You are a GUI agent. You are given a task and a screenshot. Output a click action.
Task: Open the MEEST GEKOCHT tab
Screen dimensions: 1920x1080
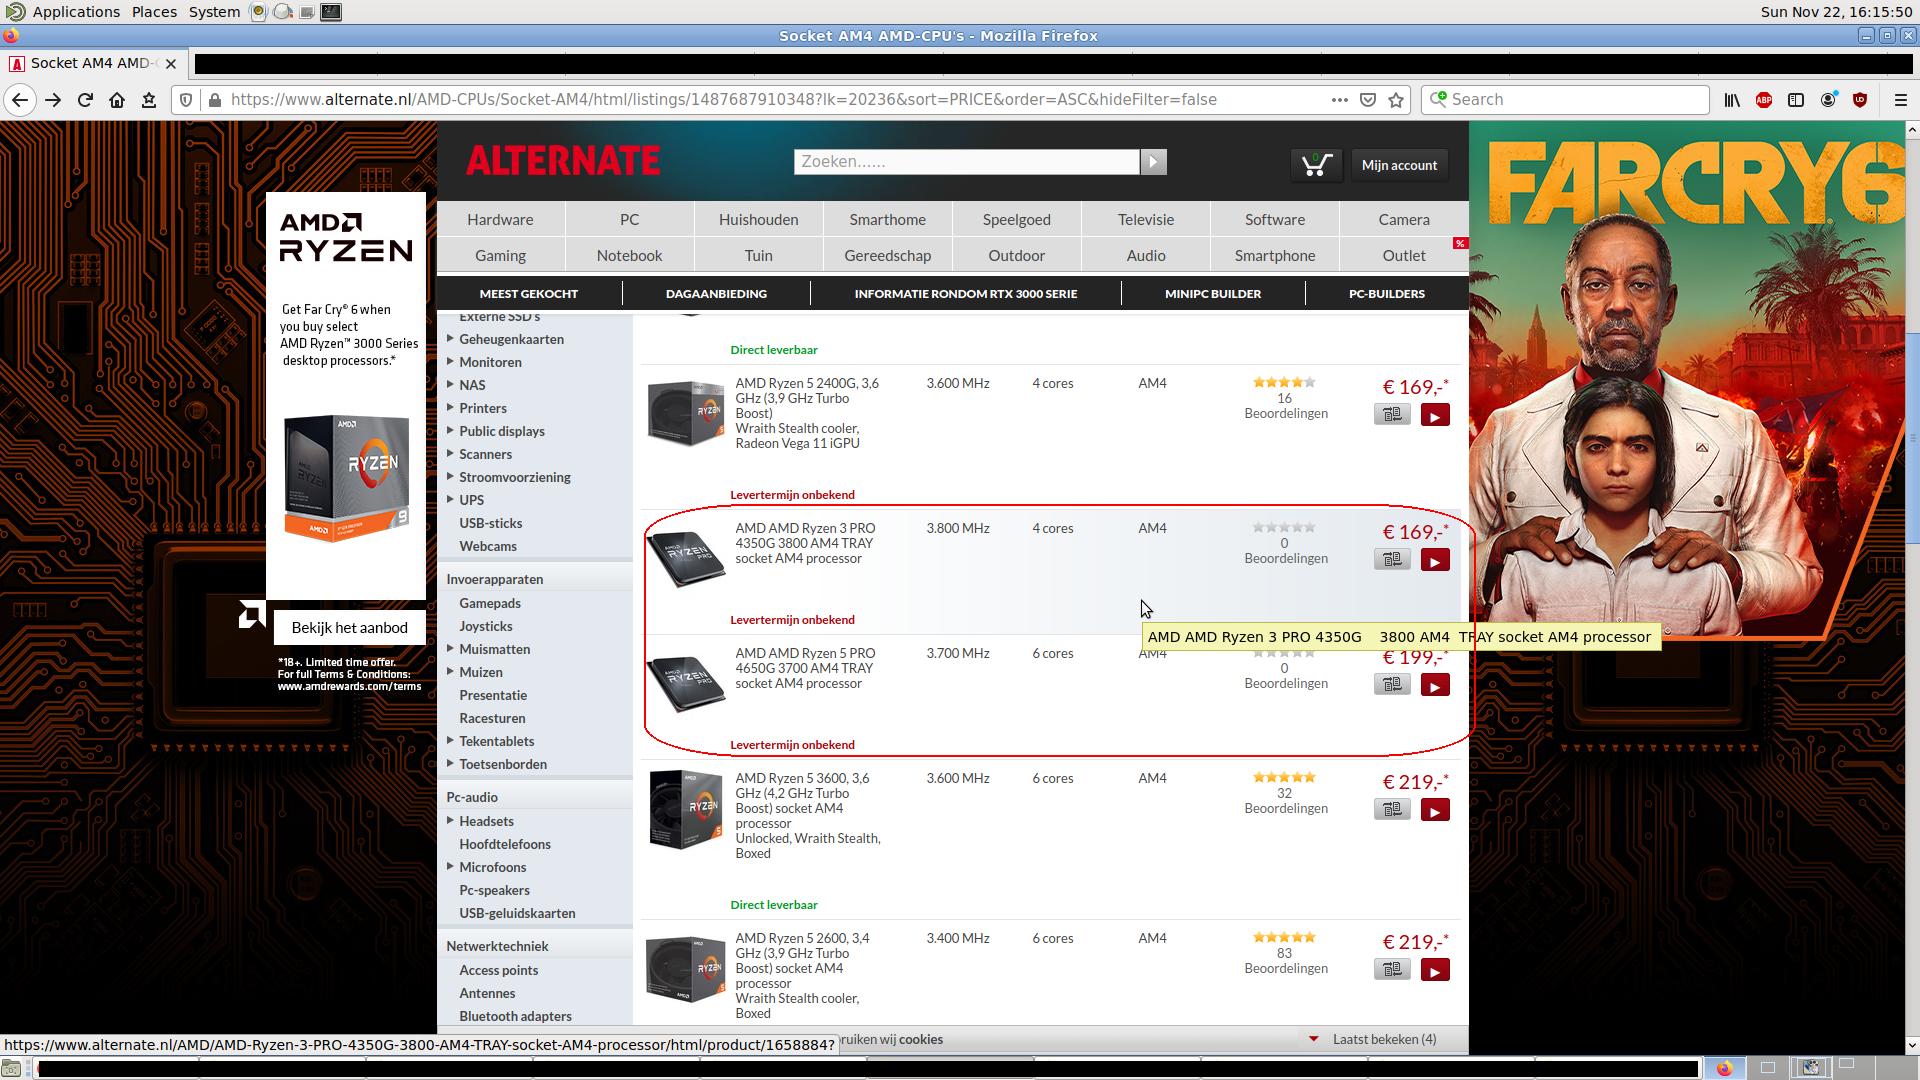529,294
